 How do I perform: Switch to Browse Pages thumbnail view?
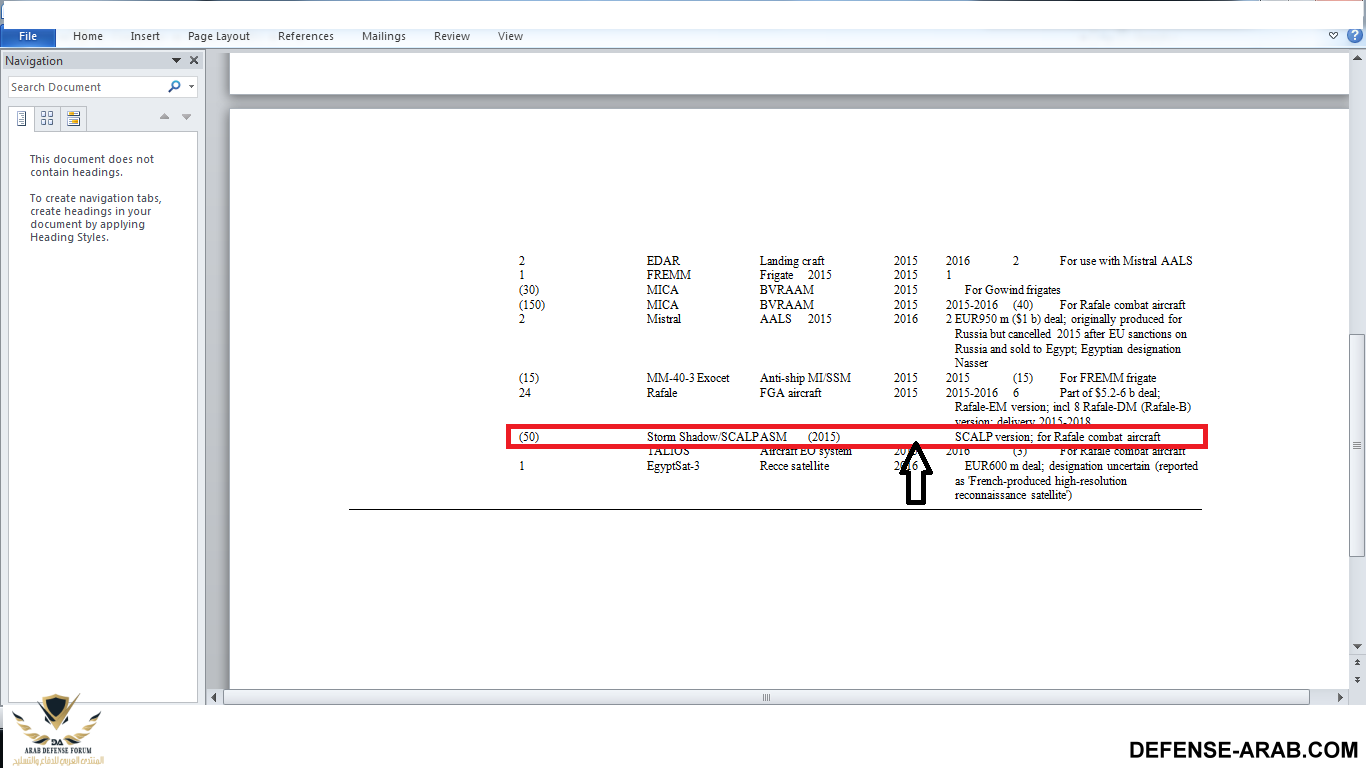(x=47, y=119)
